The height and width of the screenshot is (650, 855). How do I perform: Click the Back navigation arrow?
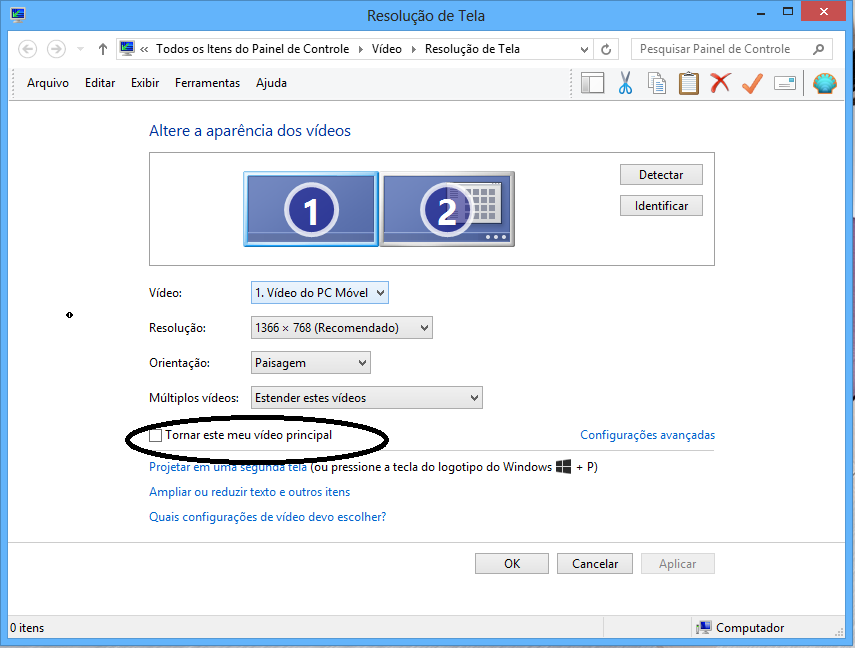(x=28, y=49)
